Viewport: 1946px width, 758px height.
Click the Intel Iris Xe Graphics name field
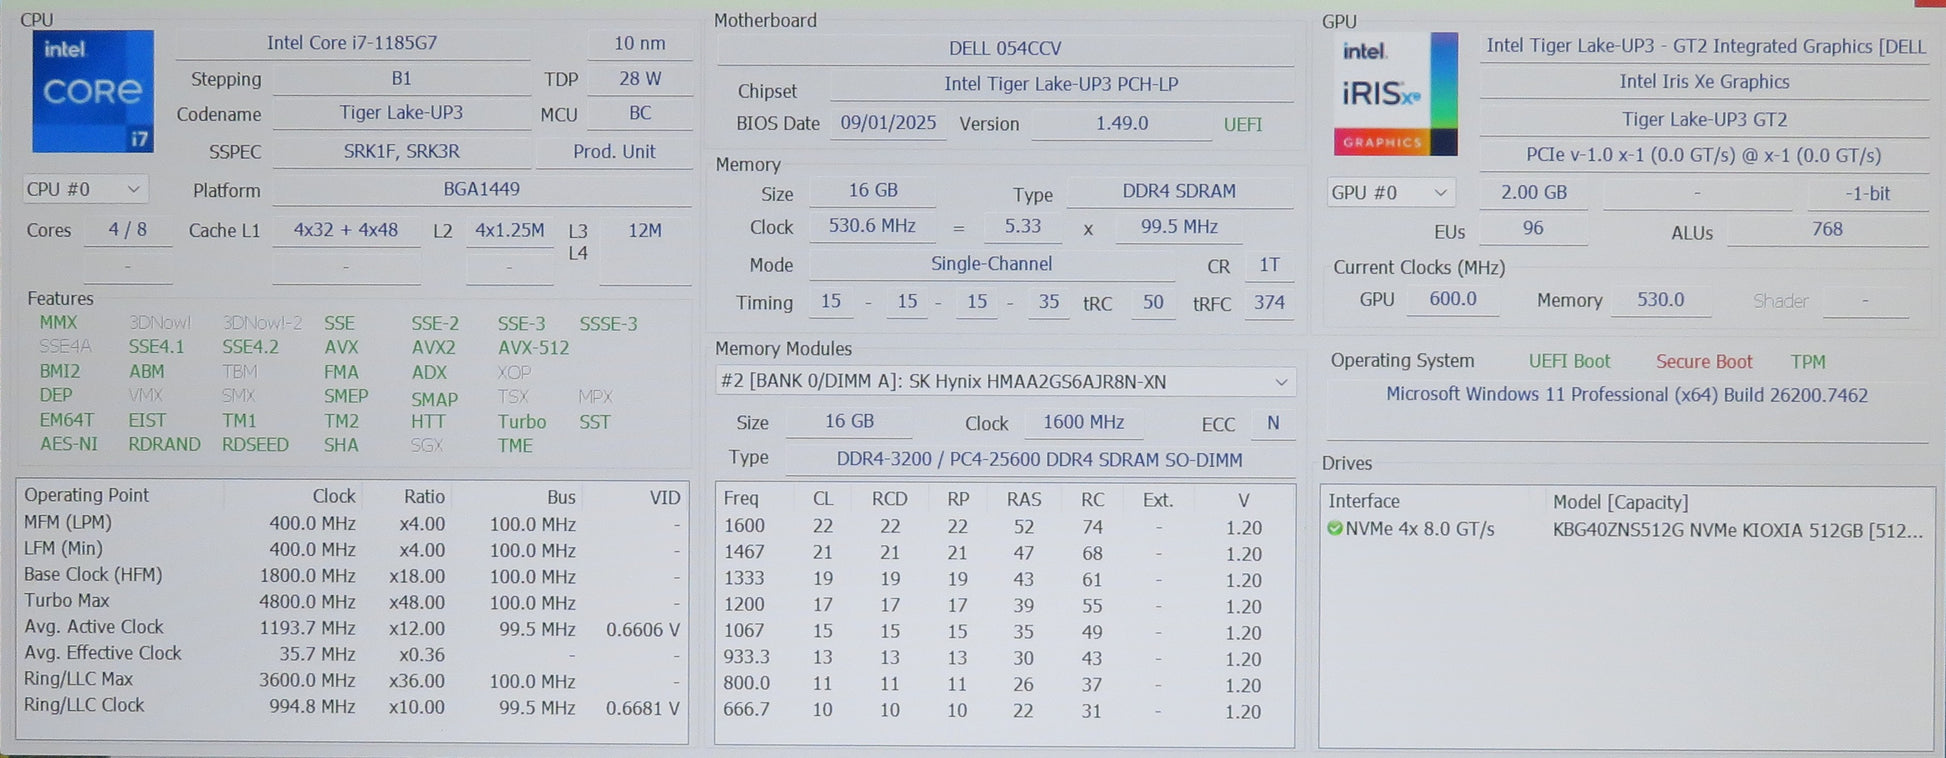(1704, 82)
